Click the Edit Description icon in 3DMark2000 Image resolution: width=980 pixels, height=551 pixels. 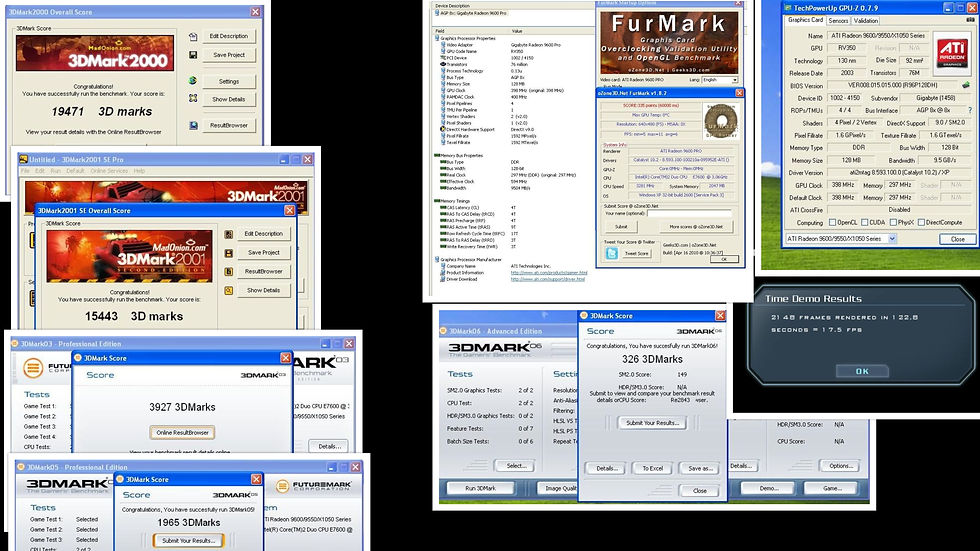[x=193, y=37]
